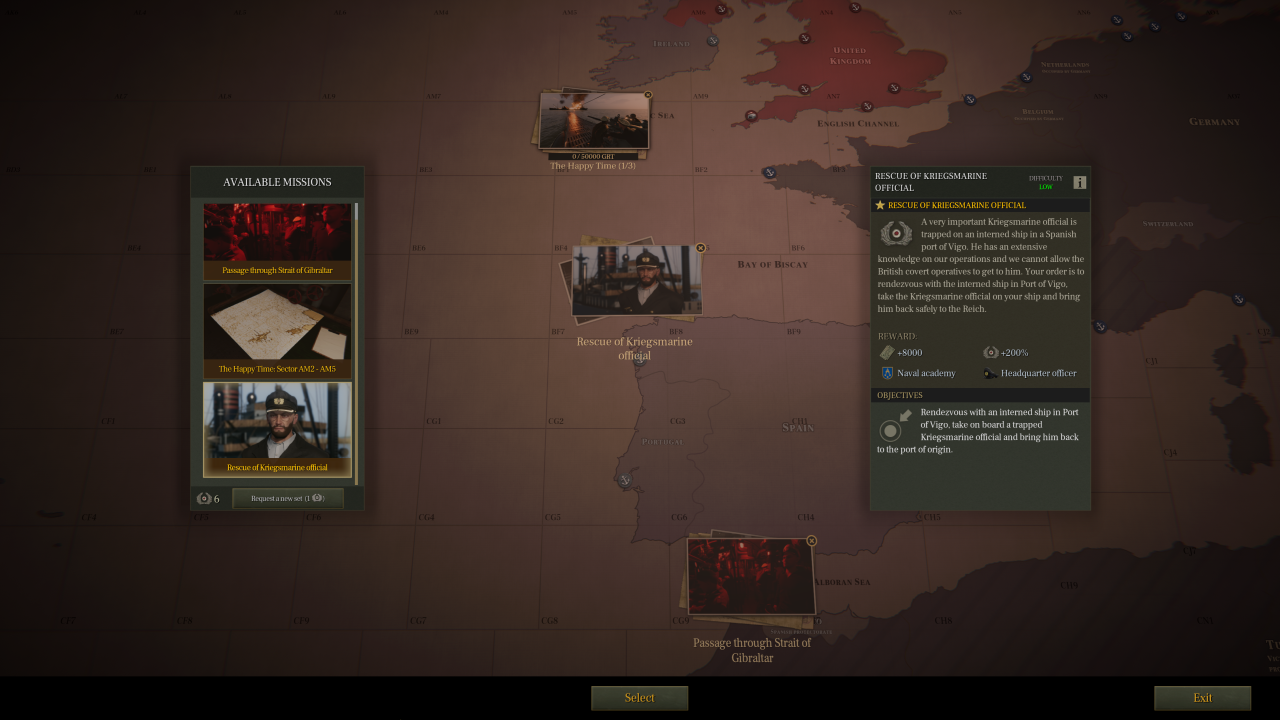Request a new set of missions
Viewport: 1280px width, 720px height.
(288, 498)
